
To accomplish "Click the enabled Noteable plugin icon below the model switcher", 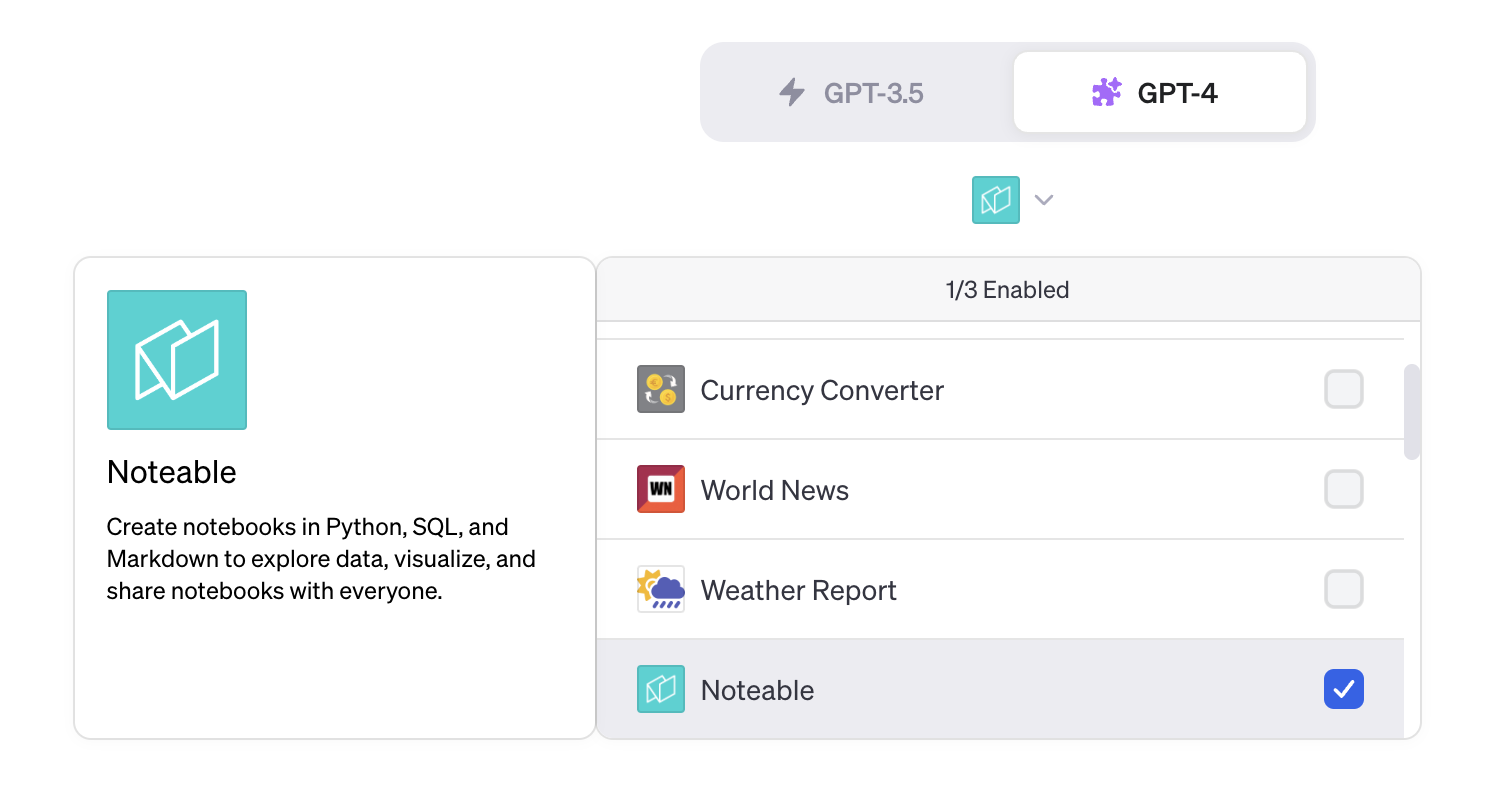I will pos(996,200).
